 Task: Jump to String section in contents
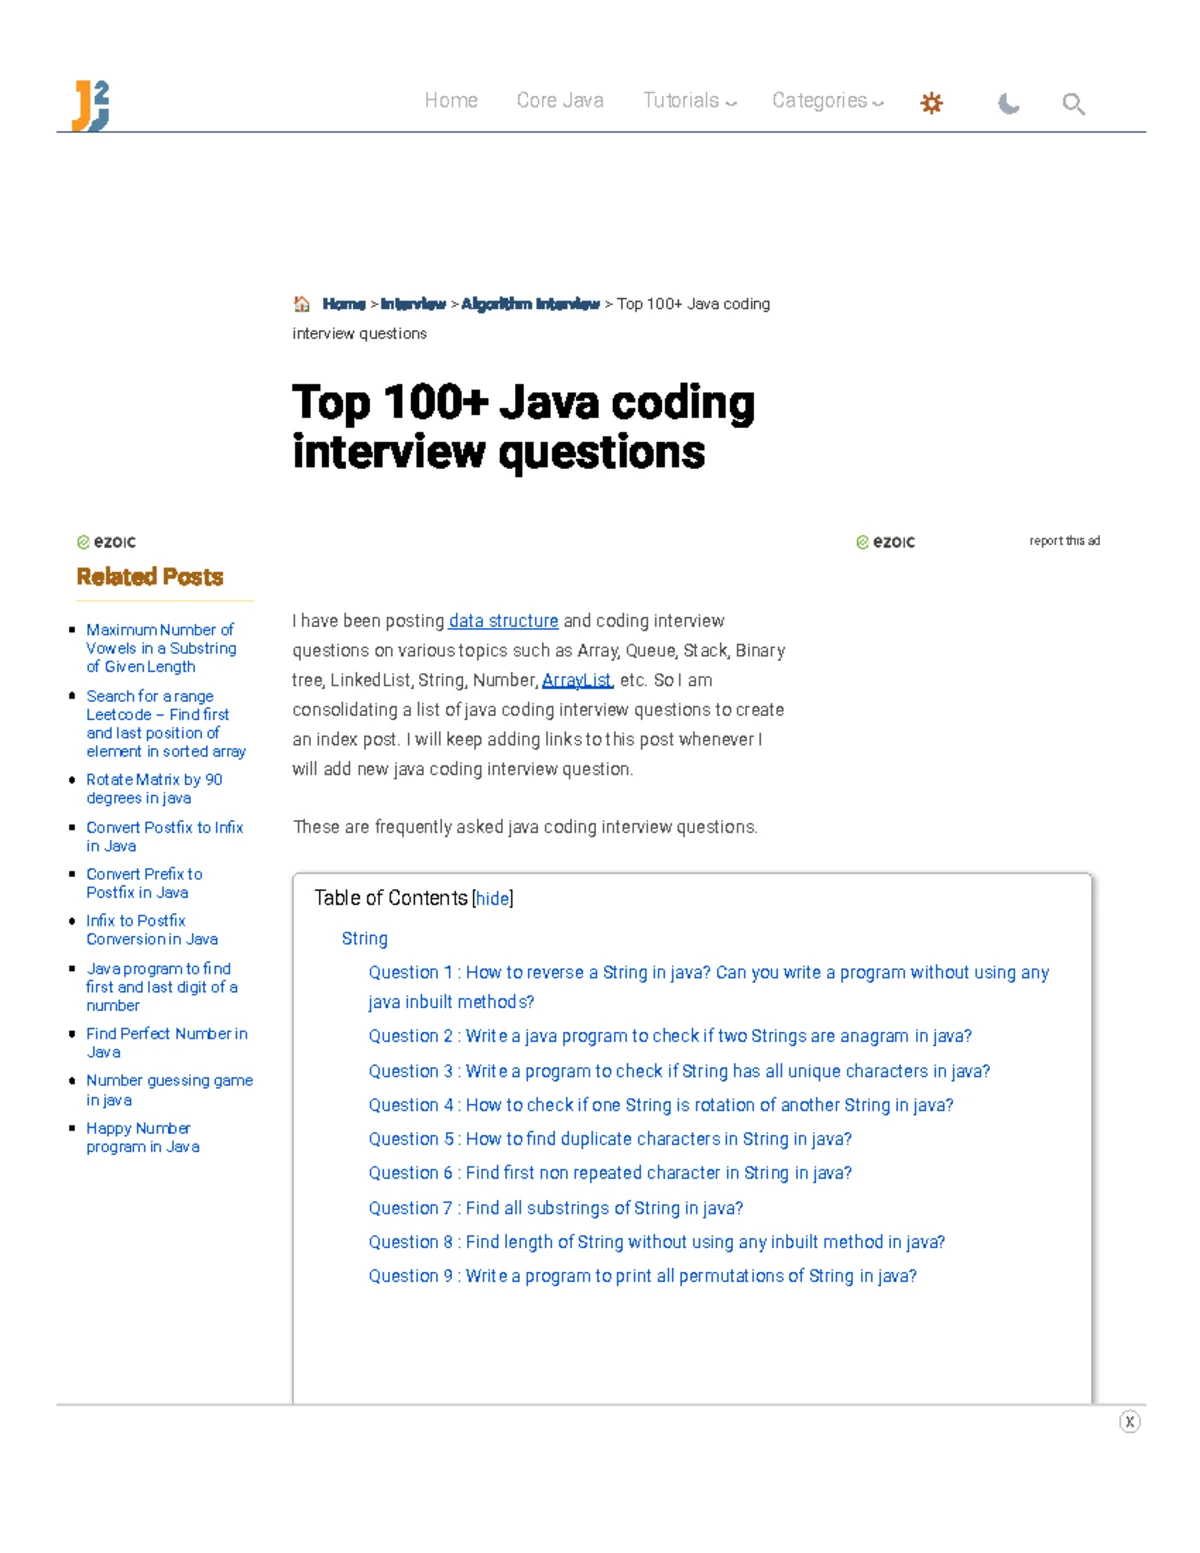coord(364,939)
